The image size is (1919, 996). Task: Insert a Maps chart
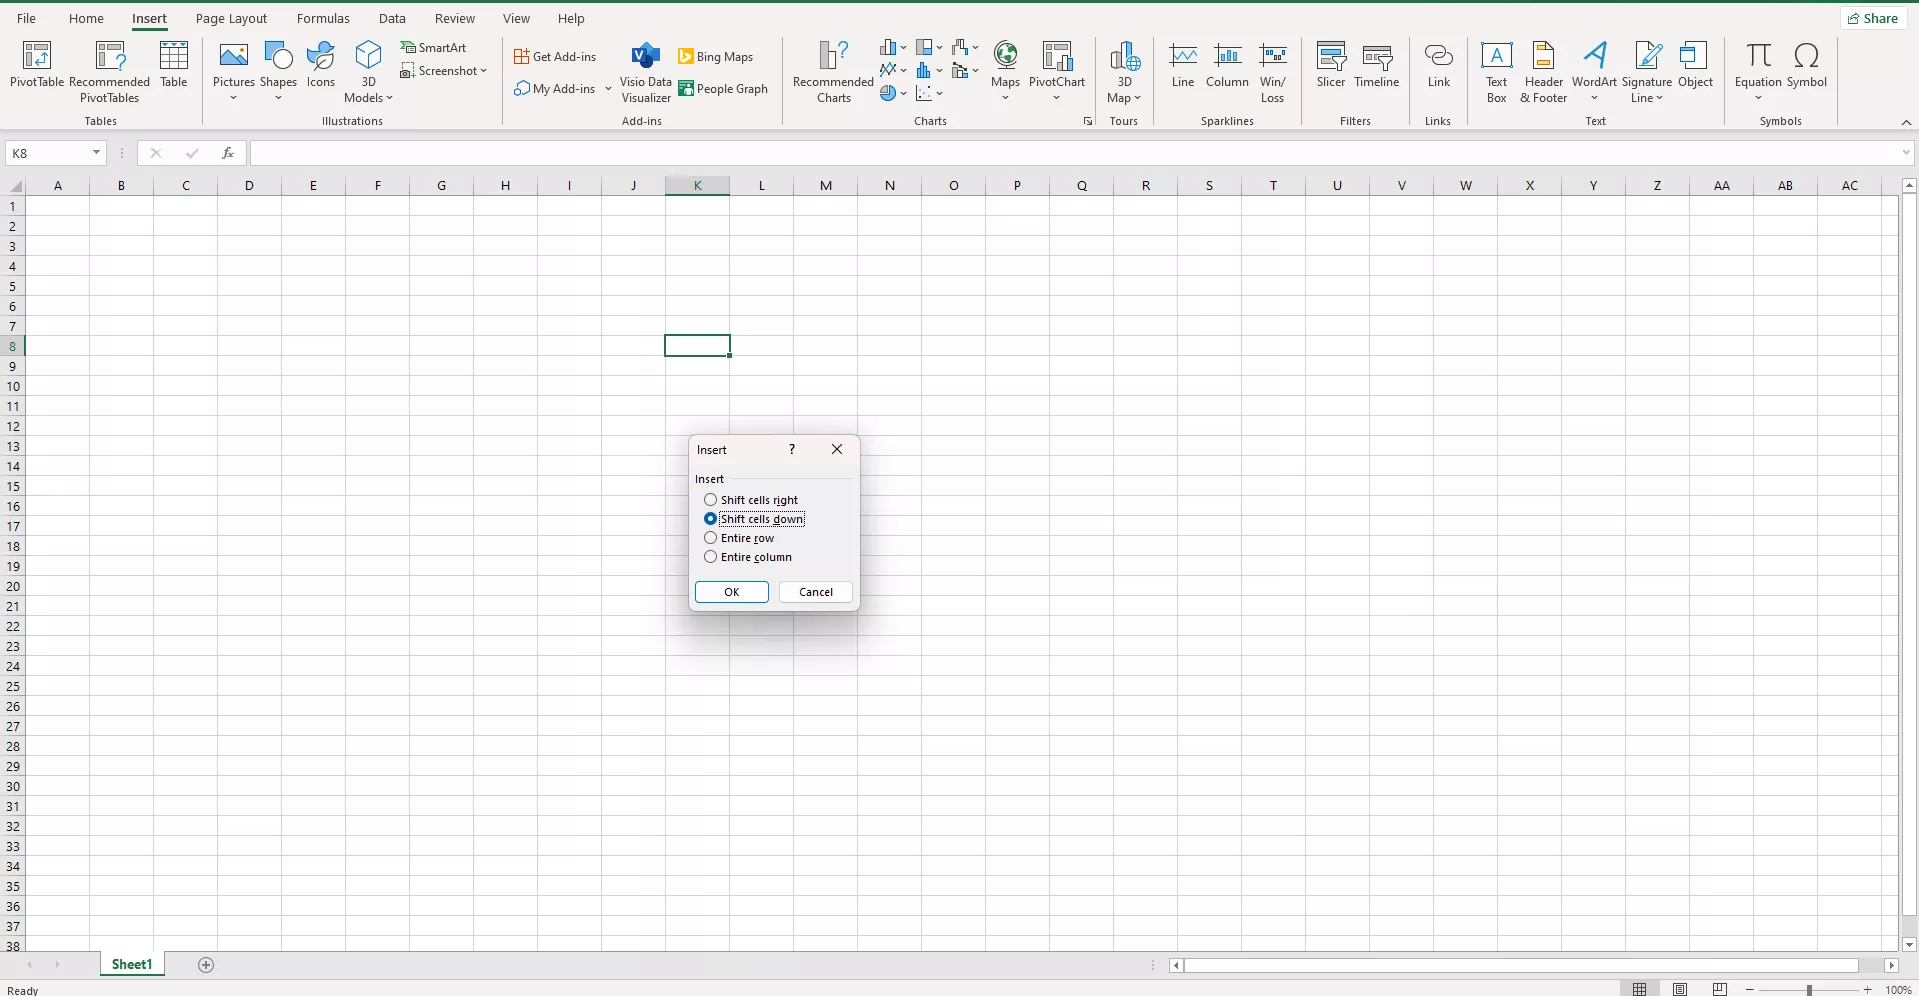pyautogui.click(x=1005, y=70)
